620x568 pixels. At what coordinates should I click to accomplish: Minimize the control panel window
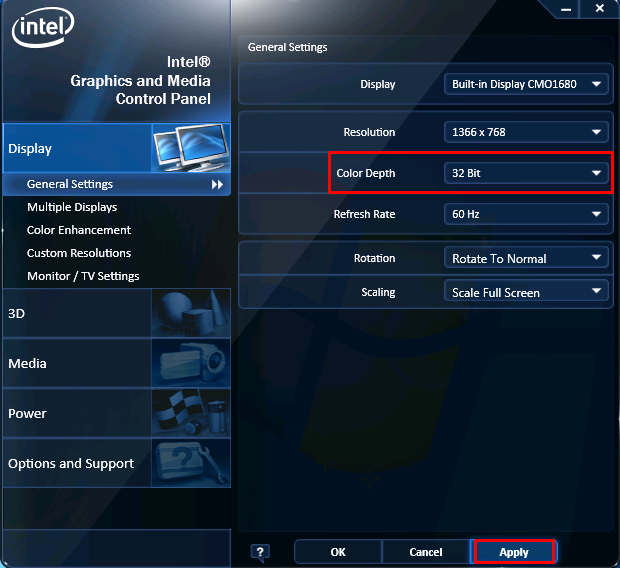coord(566,9)
